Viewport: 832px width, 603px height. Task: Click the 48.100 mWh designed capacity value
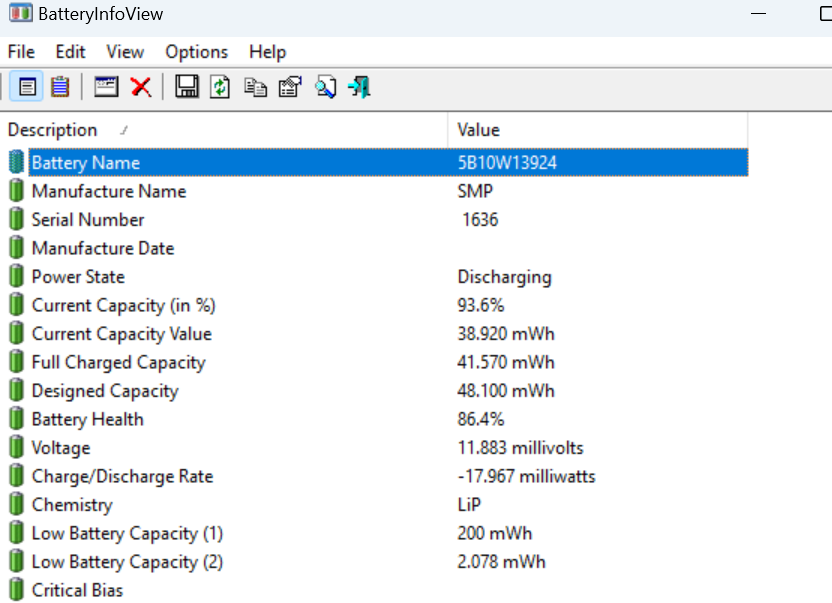[x=506, y=391]
